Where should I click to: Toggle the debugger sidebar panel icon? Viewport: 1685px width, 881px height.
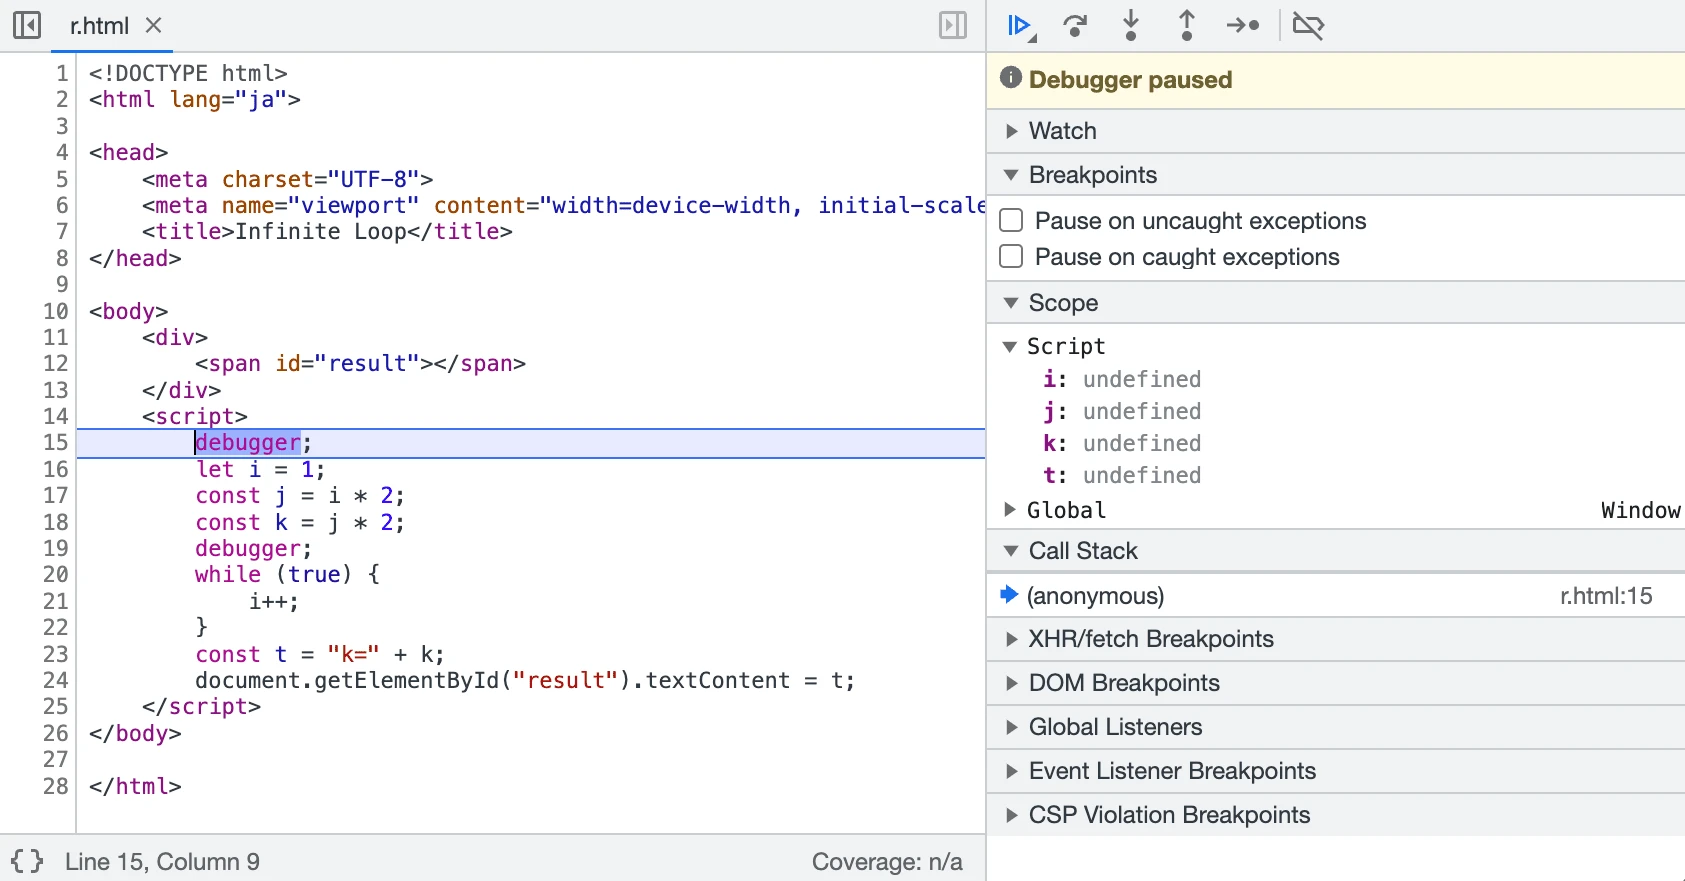pos(953,25)
